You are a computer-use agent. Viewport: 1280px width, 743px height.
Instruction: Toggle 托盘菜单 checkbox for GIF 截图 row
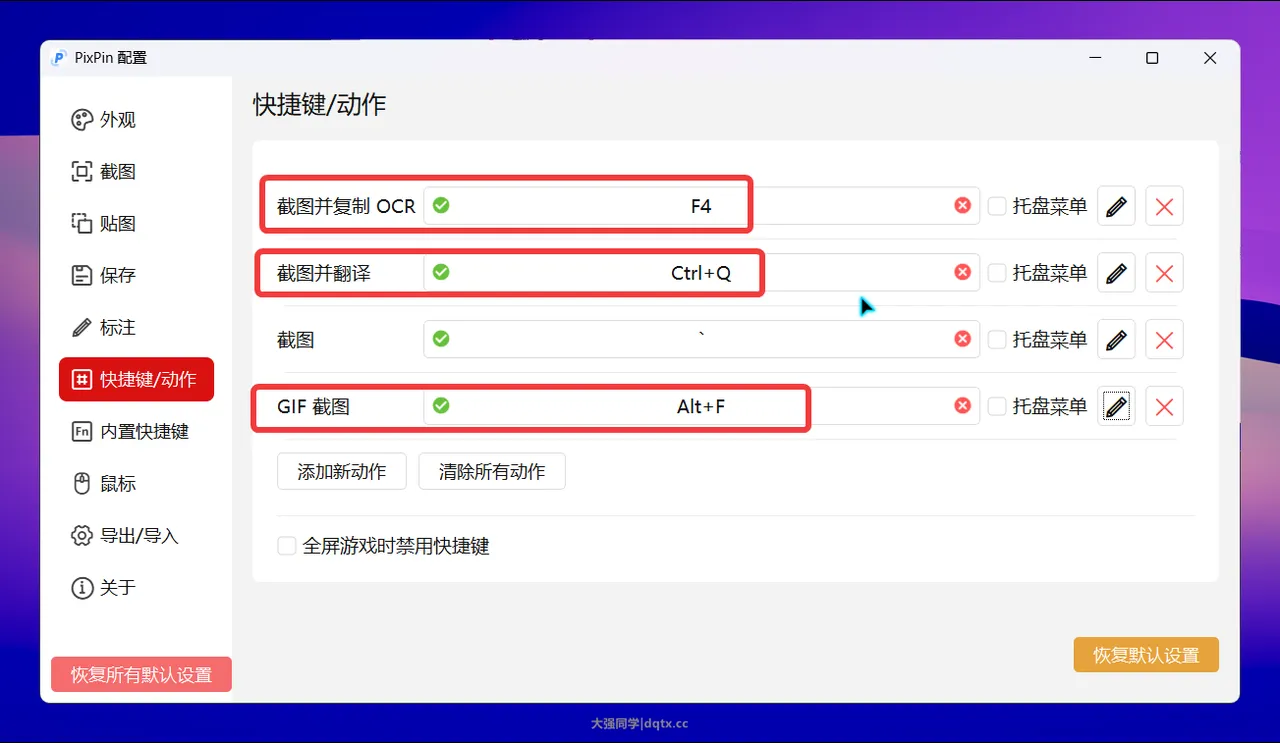[997, 406]
